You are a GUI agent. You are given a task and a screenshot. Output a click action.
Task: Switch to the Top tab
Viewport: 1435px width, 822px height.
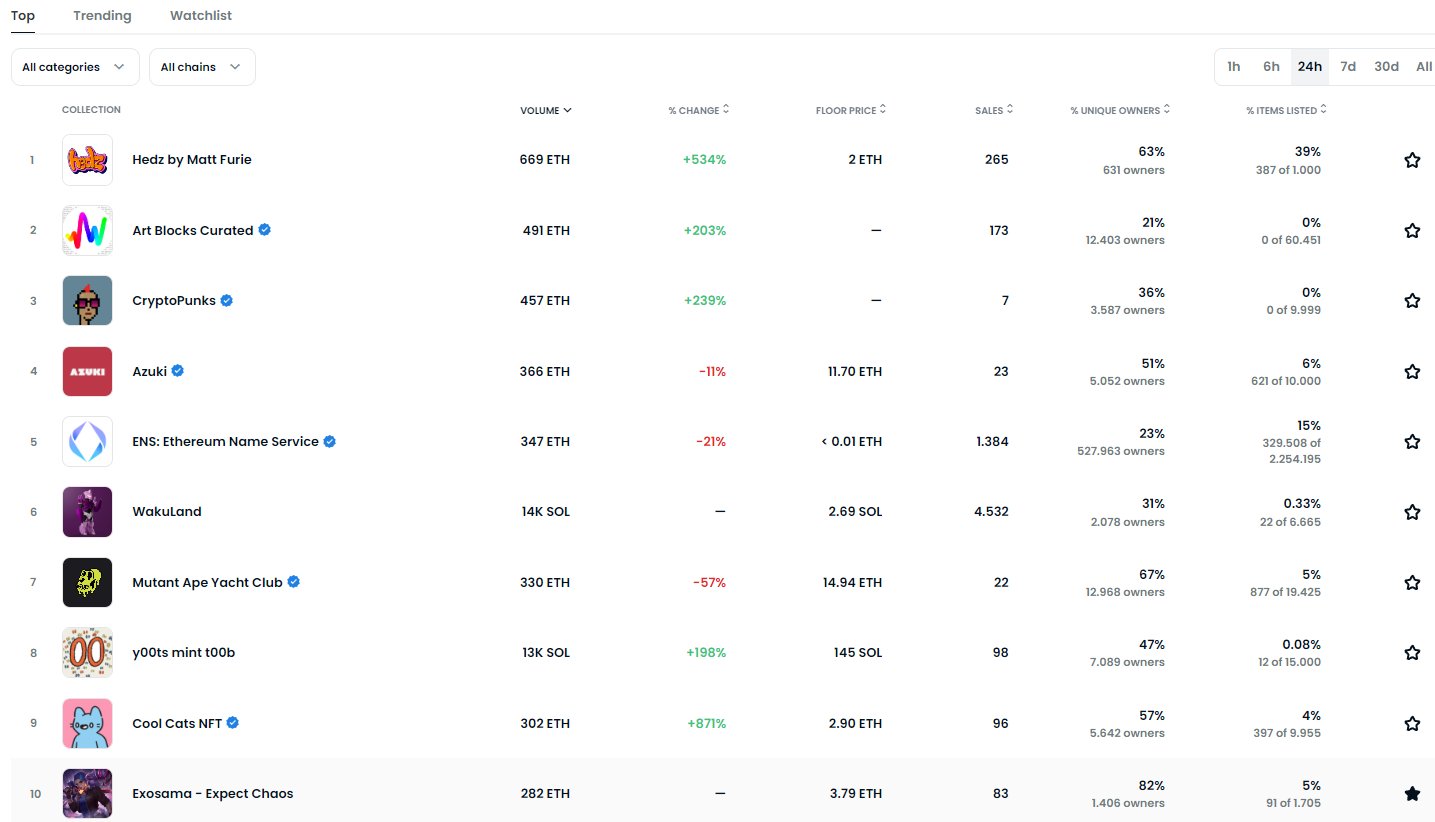[x=23, y=16]
